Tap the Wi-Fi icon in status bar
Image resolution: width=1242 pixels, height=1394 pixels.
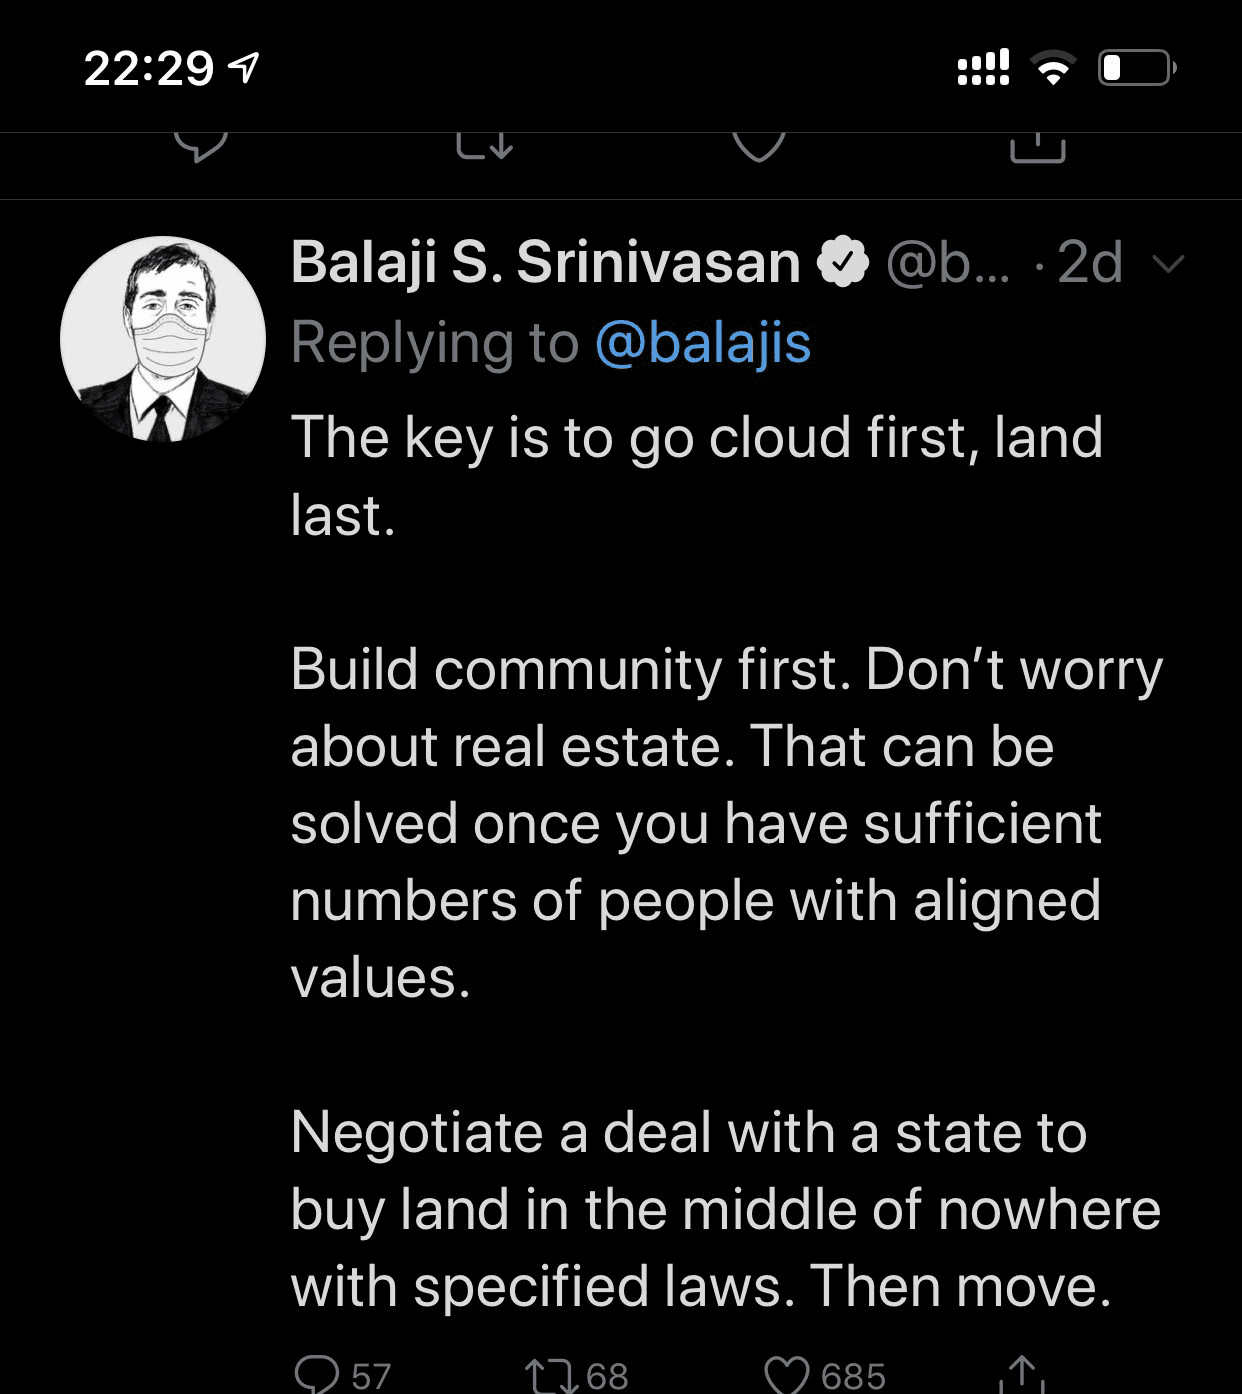(1053, 68)
